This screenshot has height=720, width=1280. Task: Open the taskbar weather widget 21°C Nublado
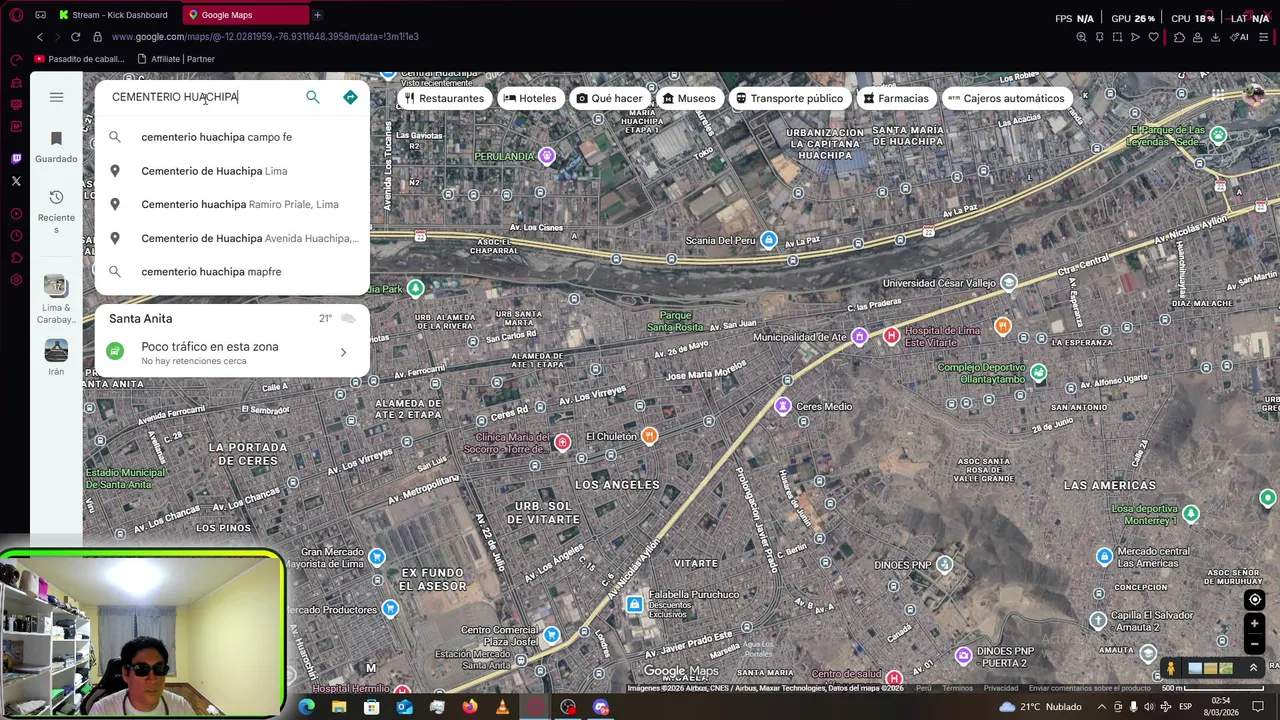(x=1040, y=707)
